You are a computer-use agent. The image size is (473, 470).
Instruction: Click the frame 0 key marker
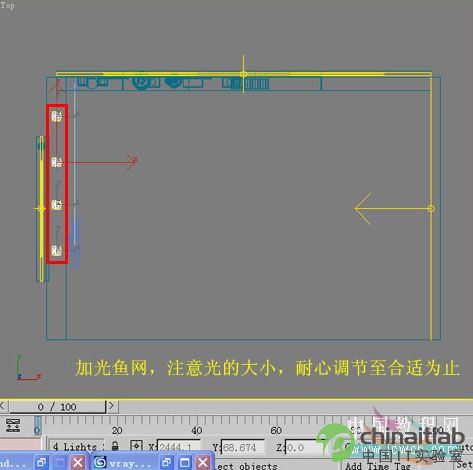[x=37, y=426]
